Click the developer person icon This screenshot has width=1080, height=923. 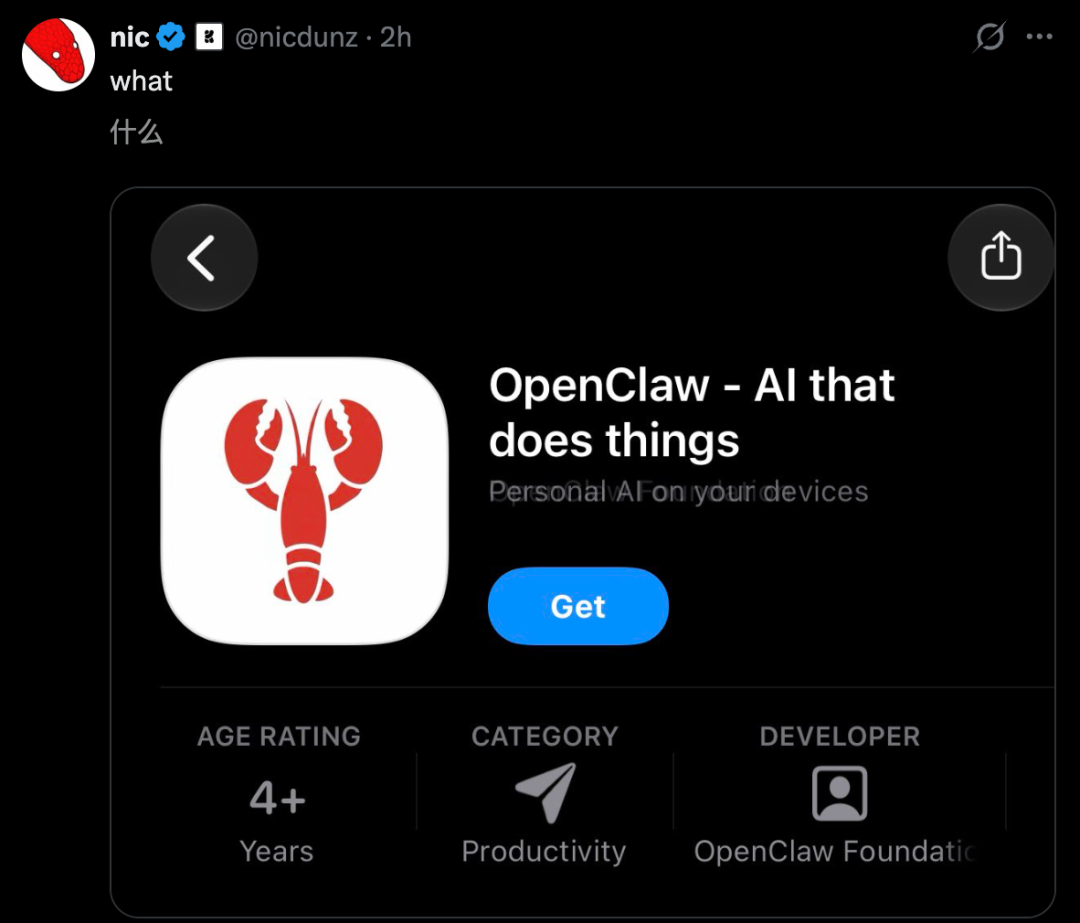pos(840,793)
